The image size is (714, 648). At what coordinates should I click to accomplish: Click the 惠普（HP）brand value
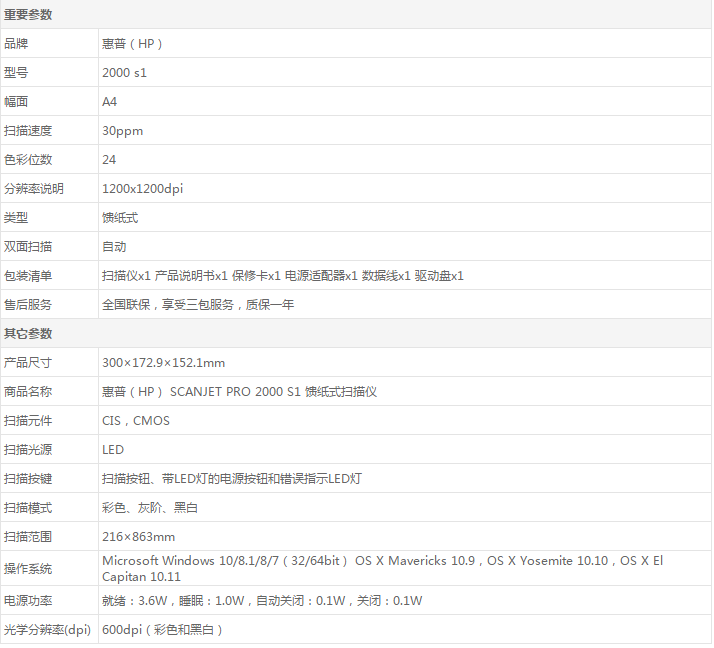(132, 44)
